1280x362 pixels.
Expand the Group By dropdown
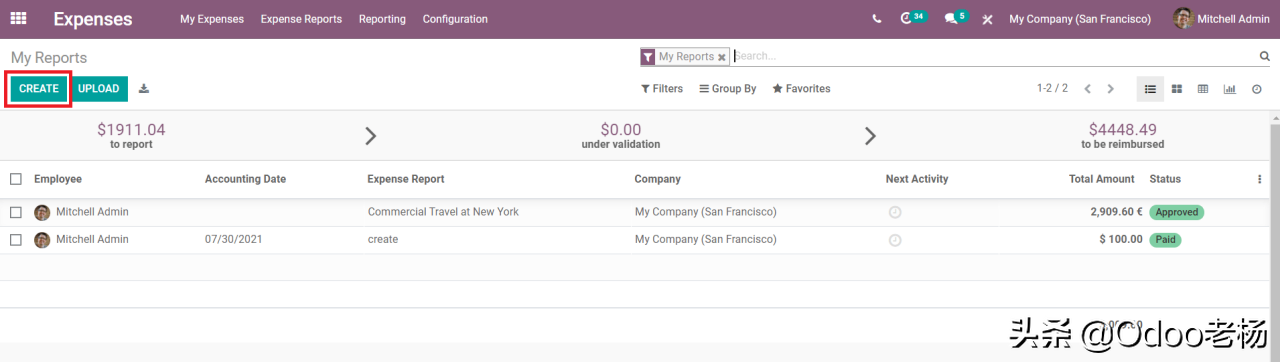728,89
